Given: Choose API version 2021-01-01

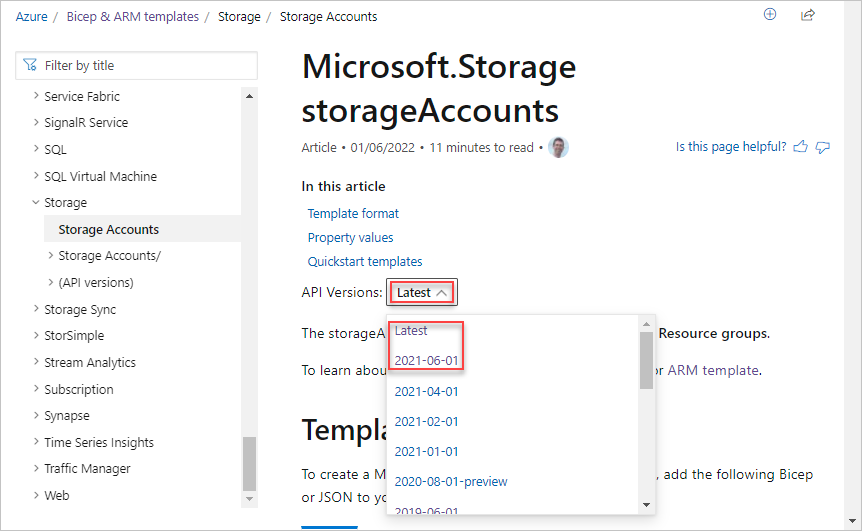Looking at the screenshot, I should tap(426, 451).
